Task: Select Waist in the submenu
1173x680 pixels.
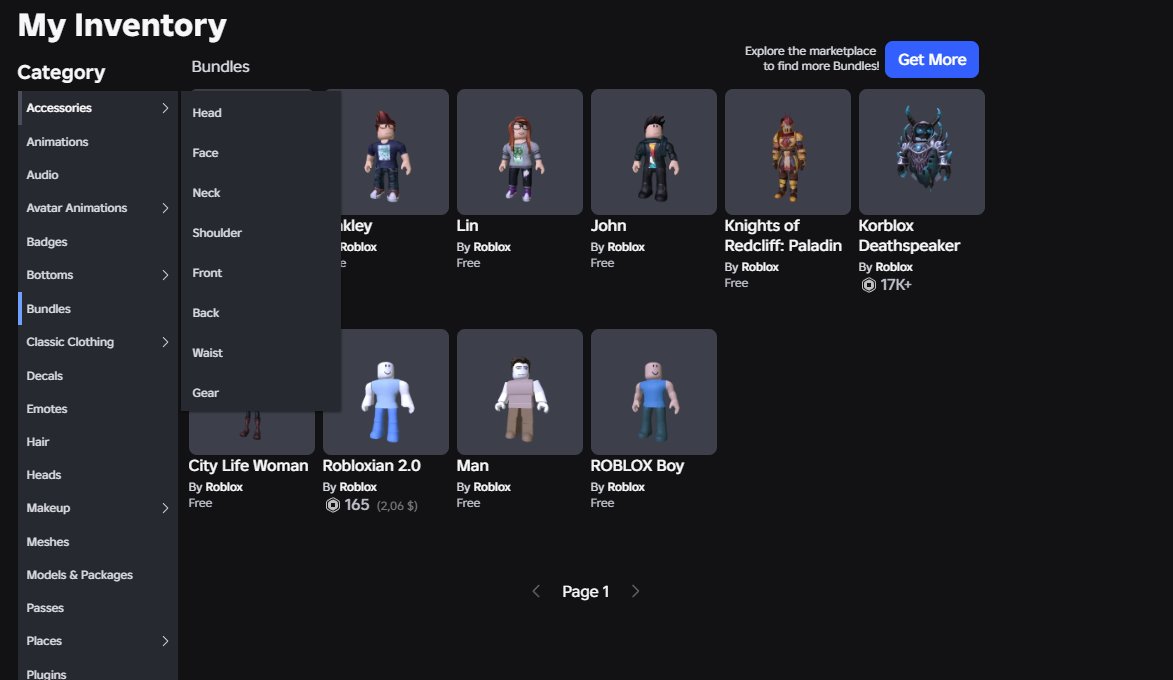Action: tap(260, 353)
